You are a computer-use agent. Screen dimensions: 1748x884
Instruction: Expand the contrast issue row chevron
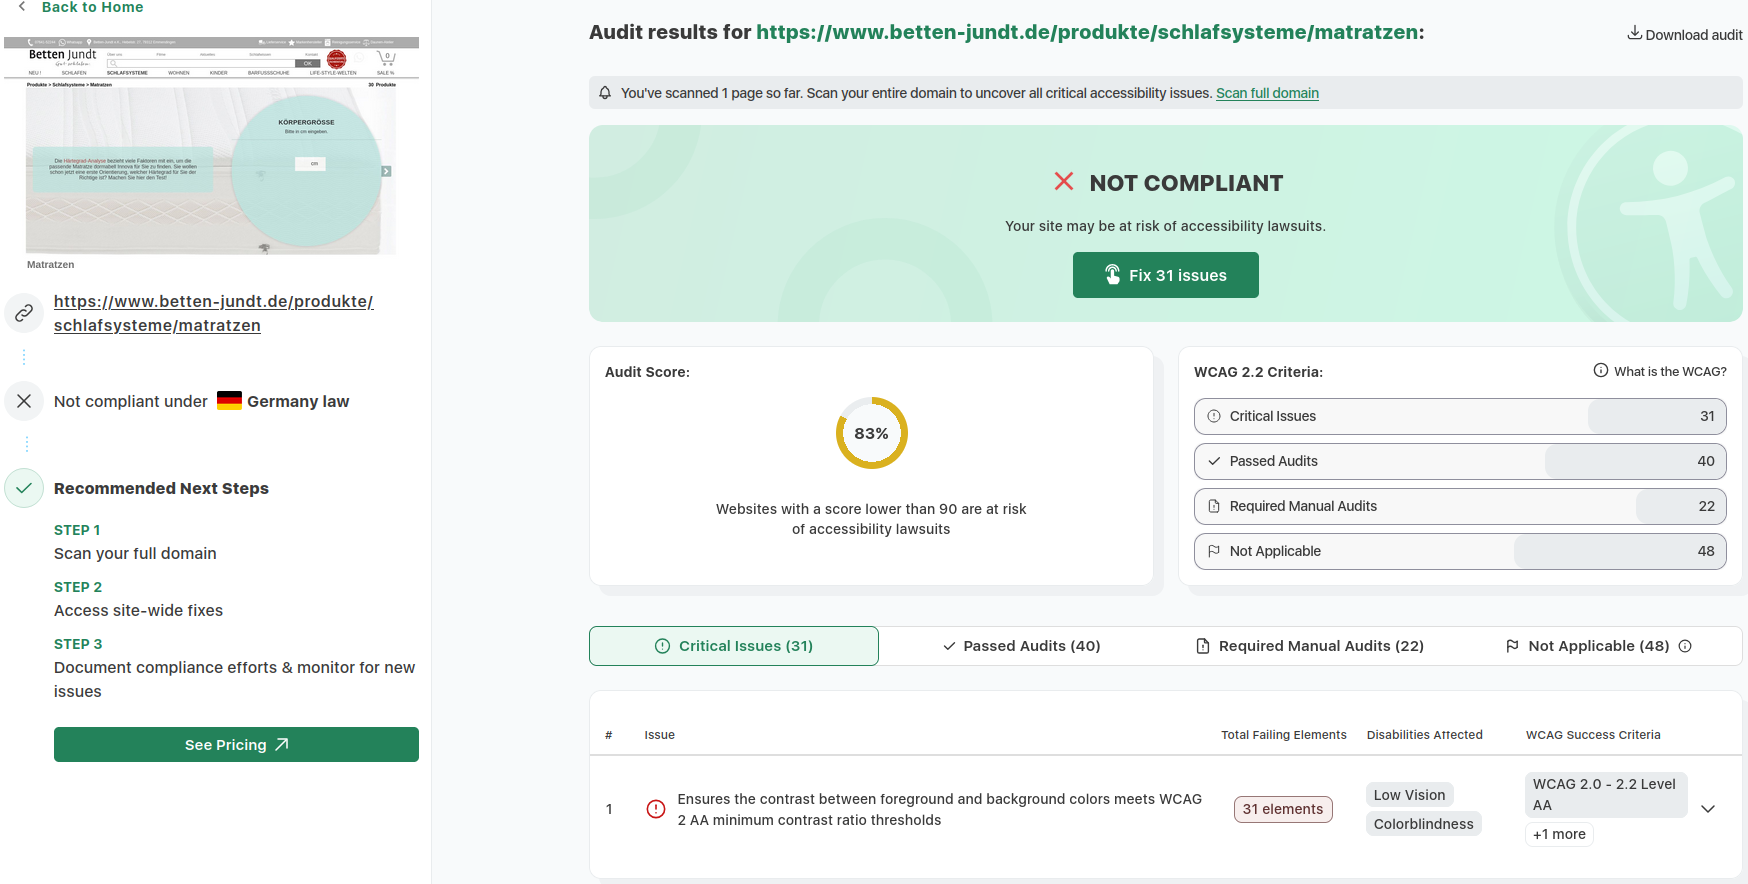1708,809
